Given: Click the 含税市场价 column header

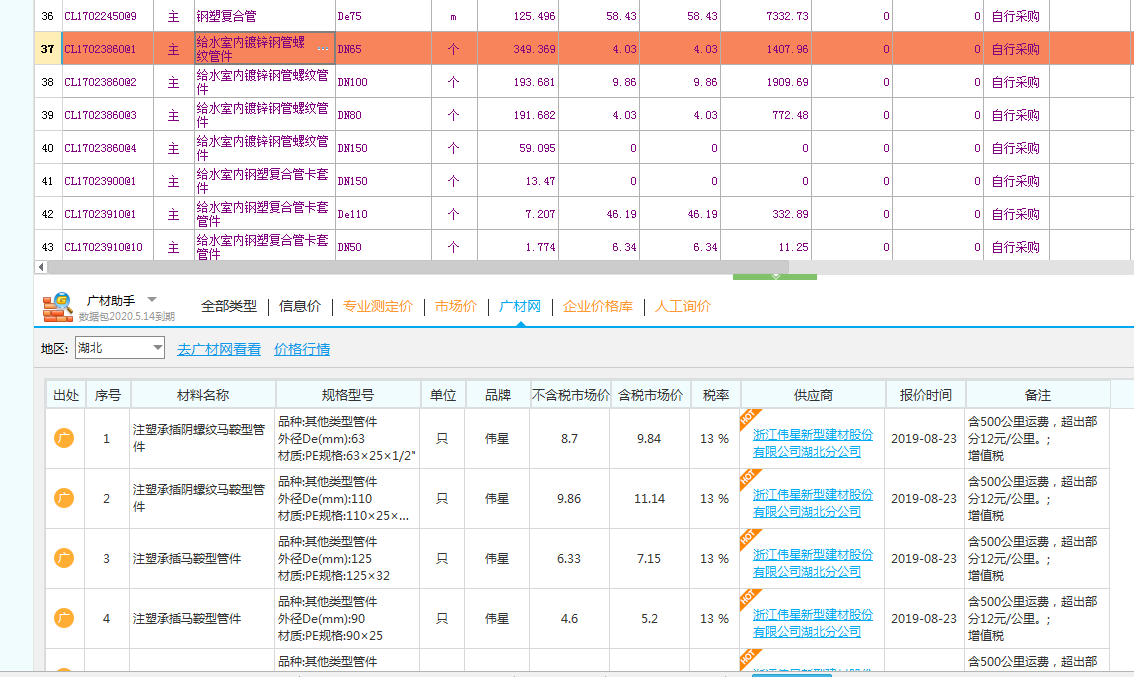Looking at the screenshot, I should click(651, 395).
